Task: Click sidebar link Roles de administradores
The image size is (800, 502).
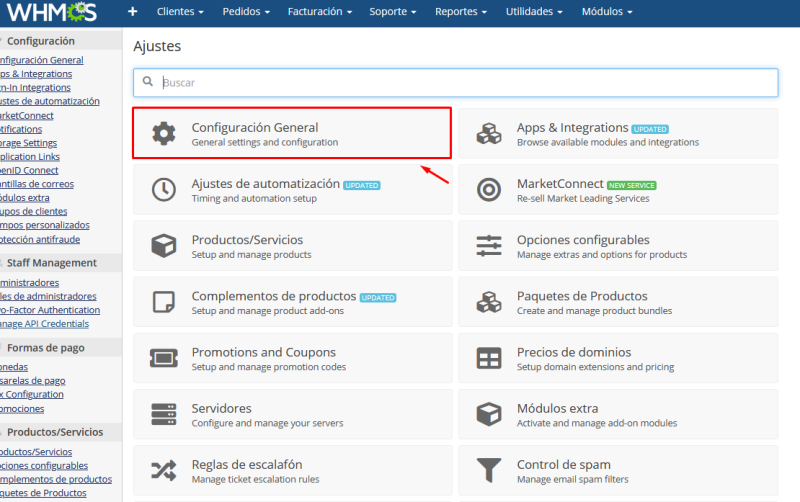Action: (x=48, y=297)
